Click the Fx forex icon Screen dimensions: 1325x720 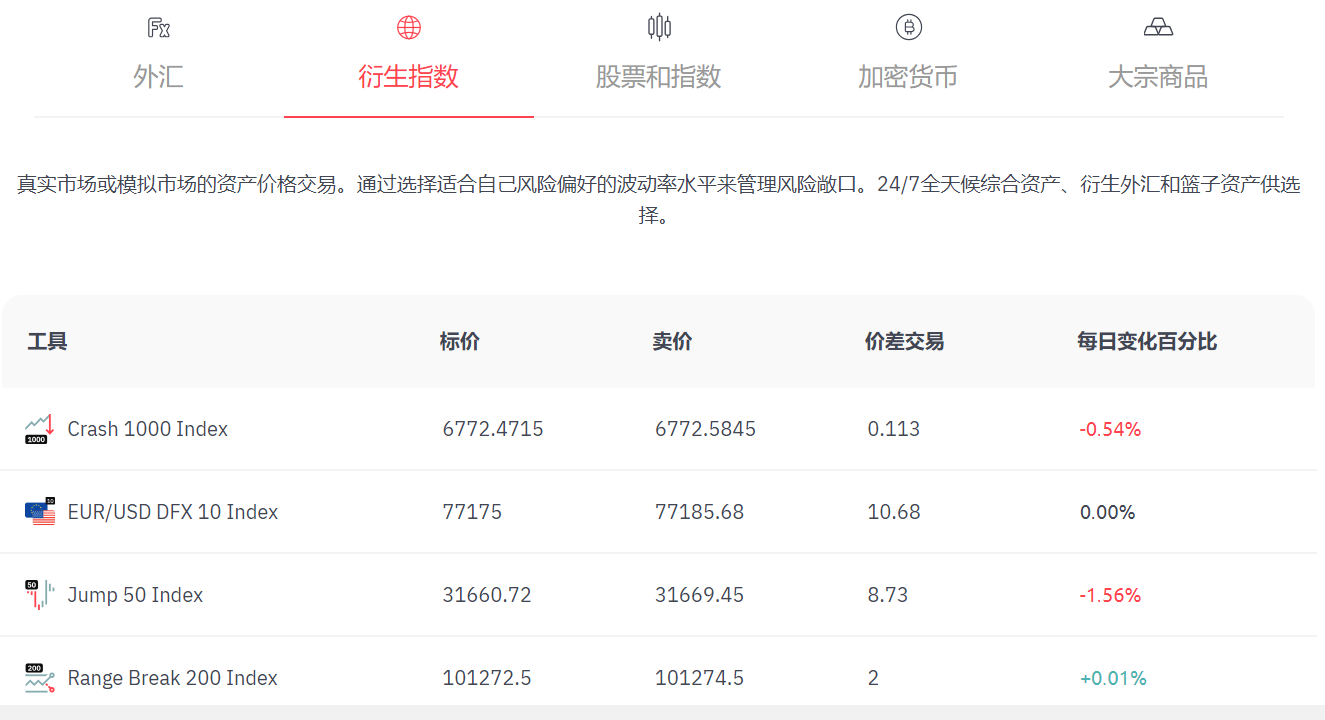158,27
